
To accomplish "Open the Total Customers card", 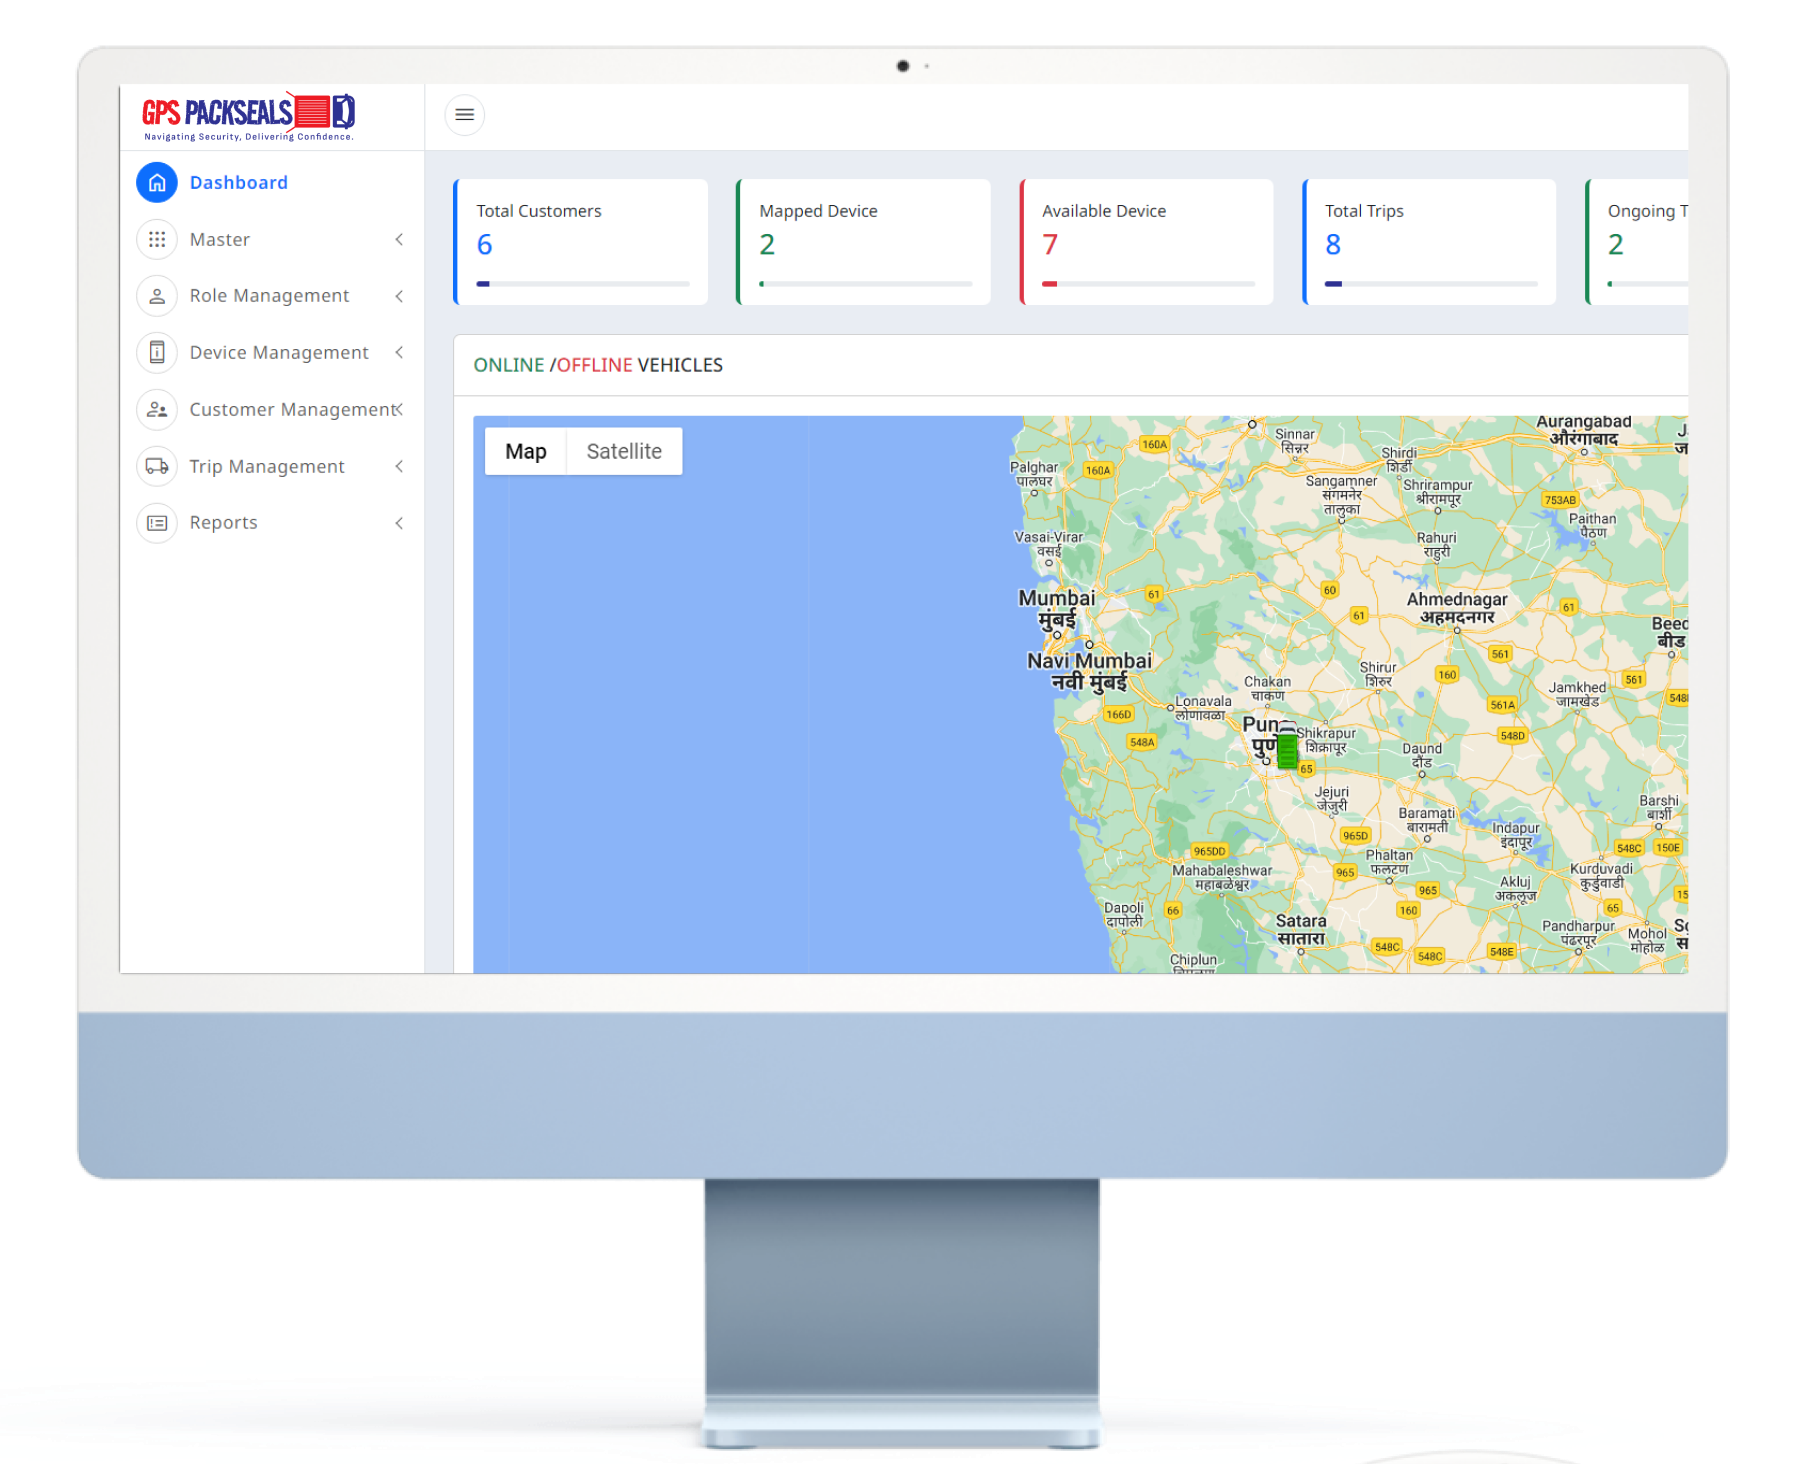I will pyautogui.click(x=581, y=242).
